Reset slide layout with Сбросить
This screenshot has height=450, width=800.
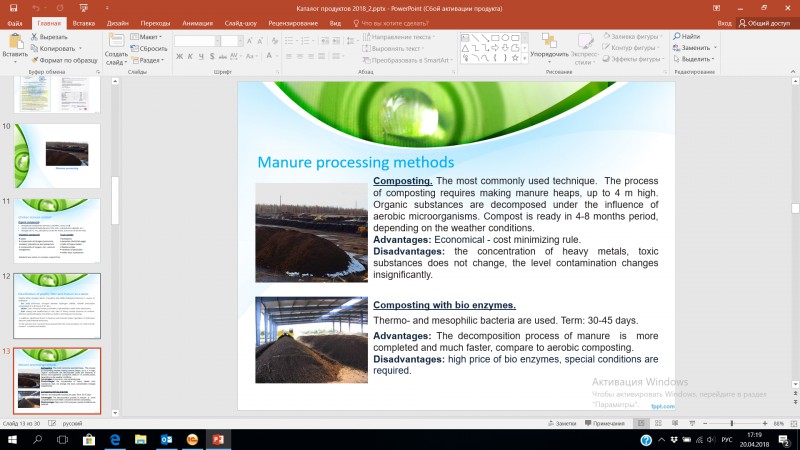[149, 48]
